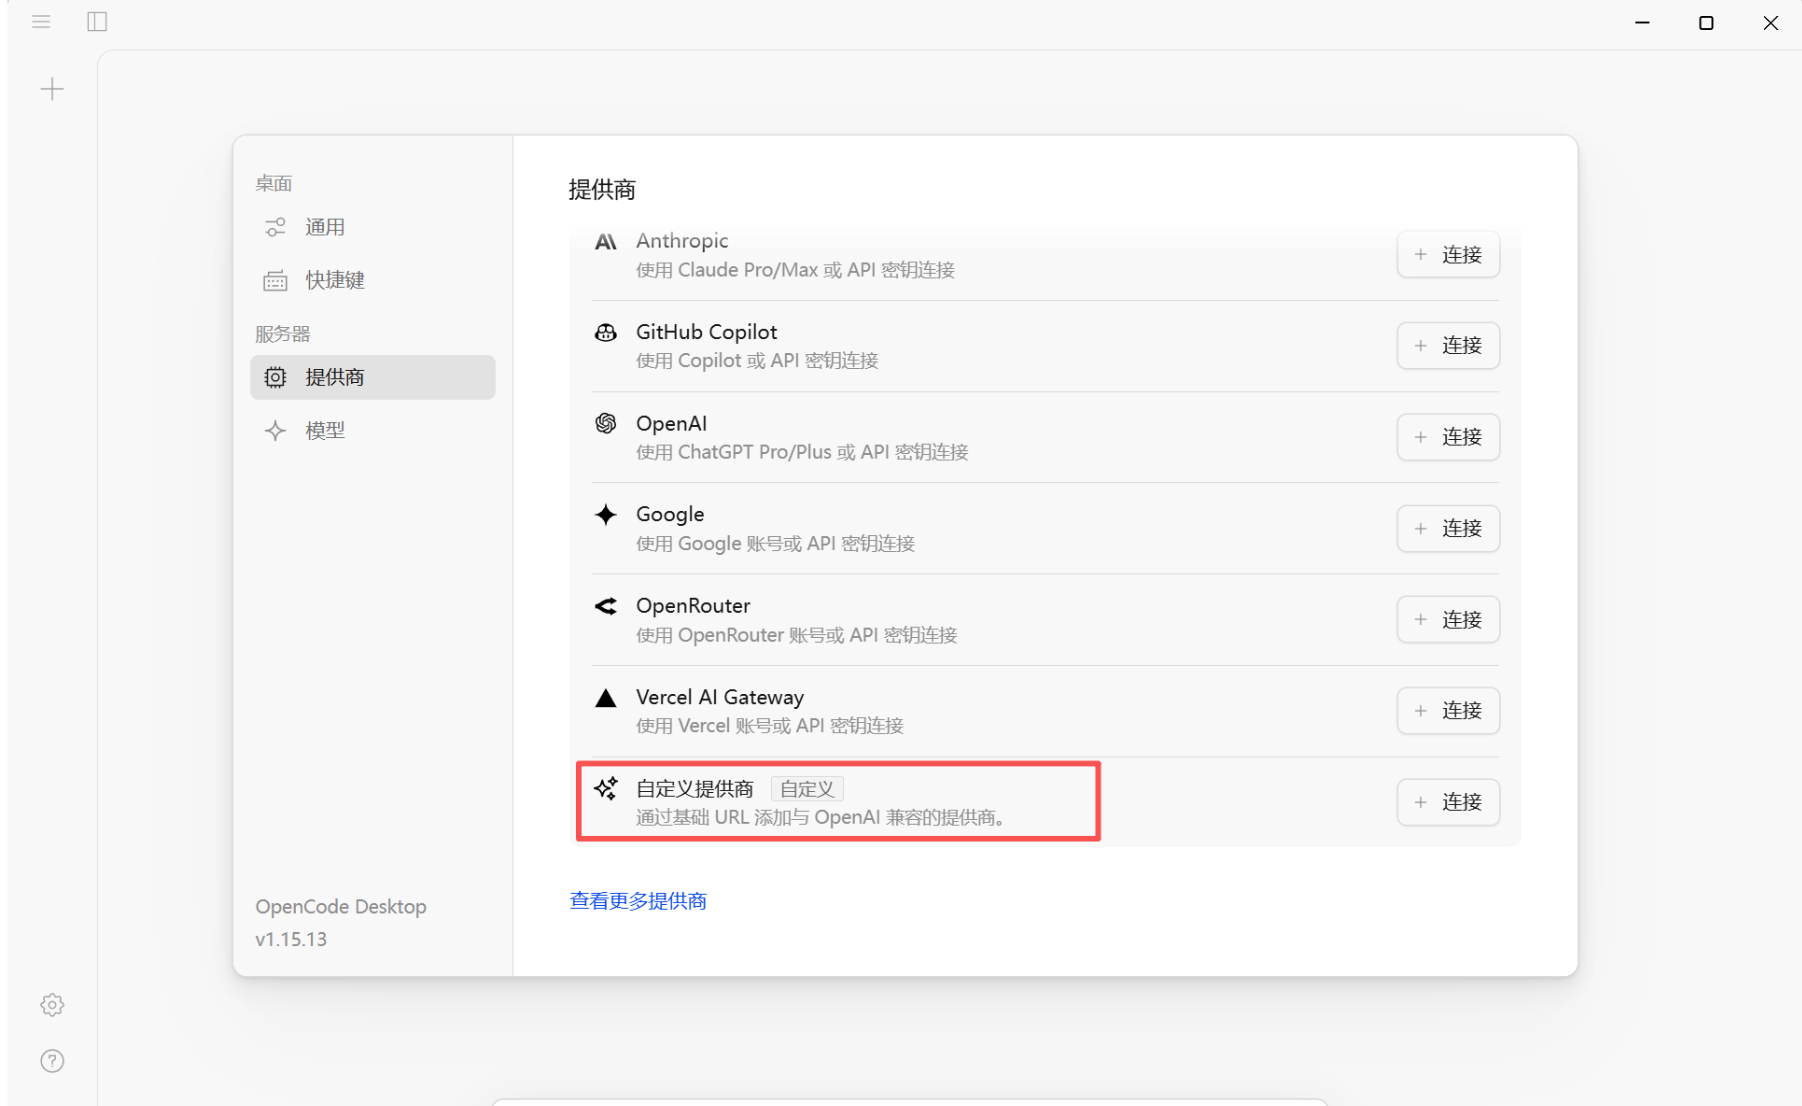Click the 自定义 tag badge

point(807,789)
